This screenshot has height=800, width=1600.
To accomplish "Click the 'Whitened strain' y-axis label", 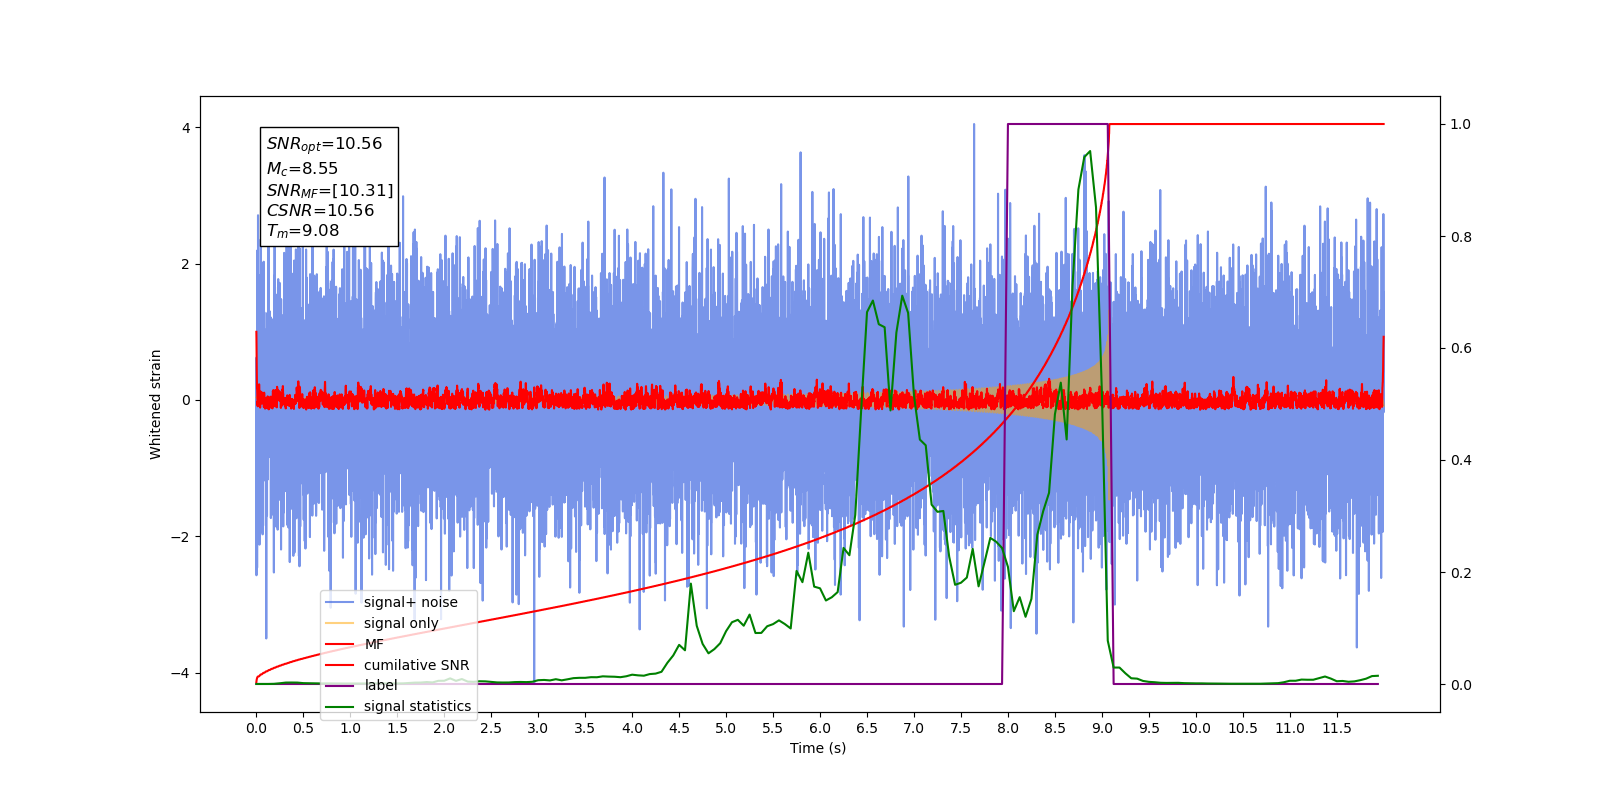I will [x=155, y=404].
